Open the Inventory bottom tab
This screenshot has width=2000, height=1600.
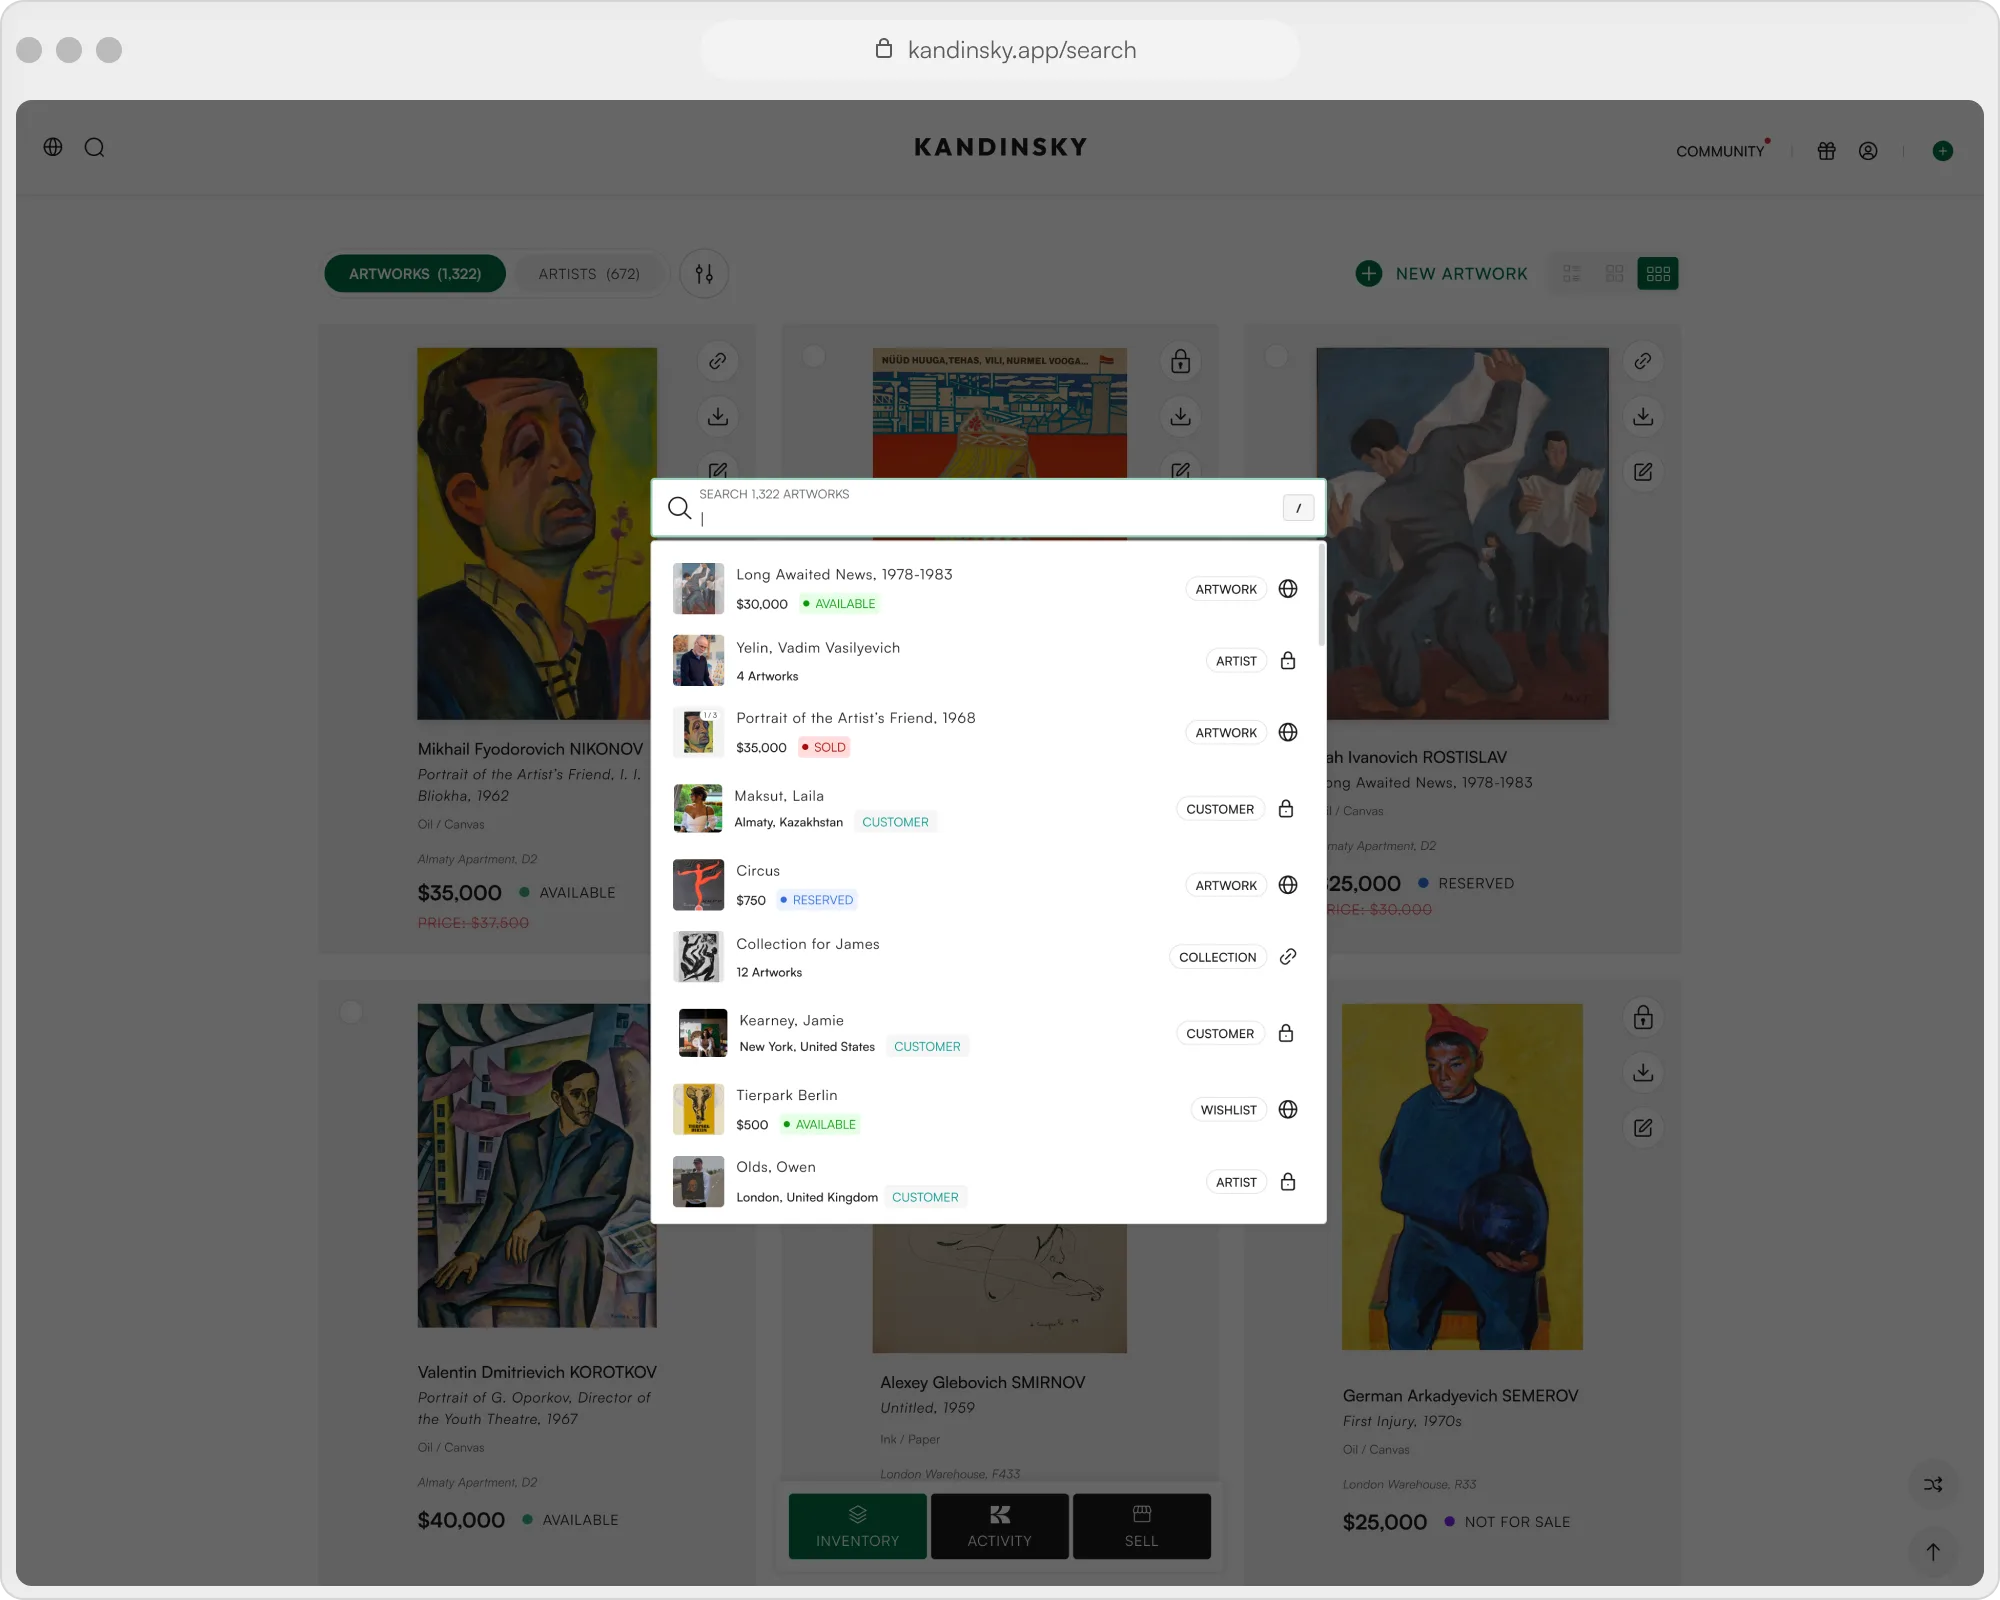pos(857,1527)
